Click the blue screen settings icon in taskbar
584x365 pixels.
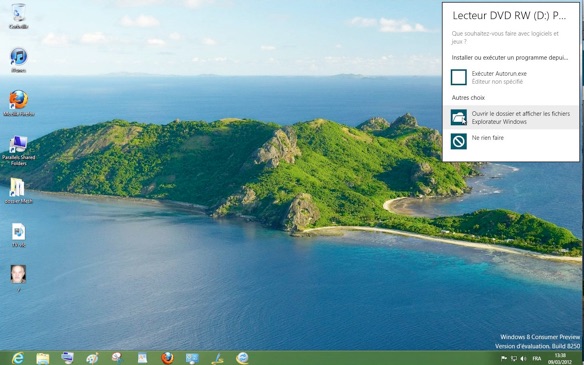click(192, 358)
